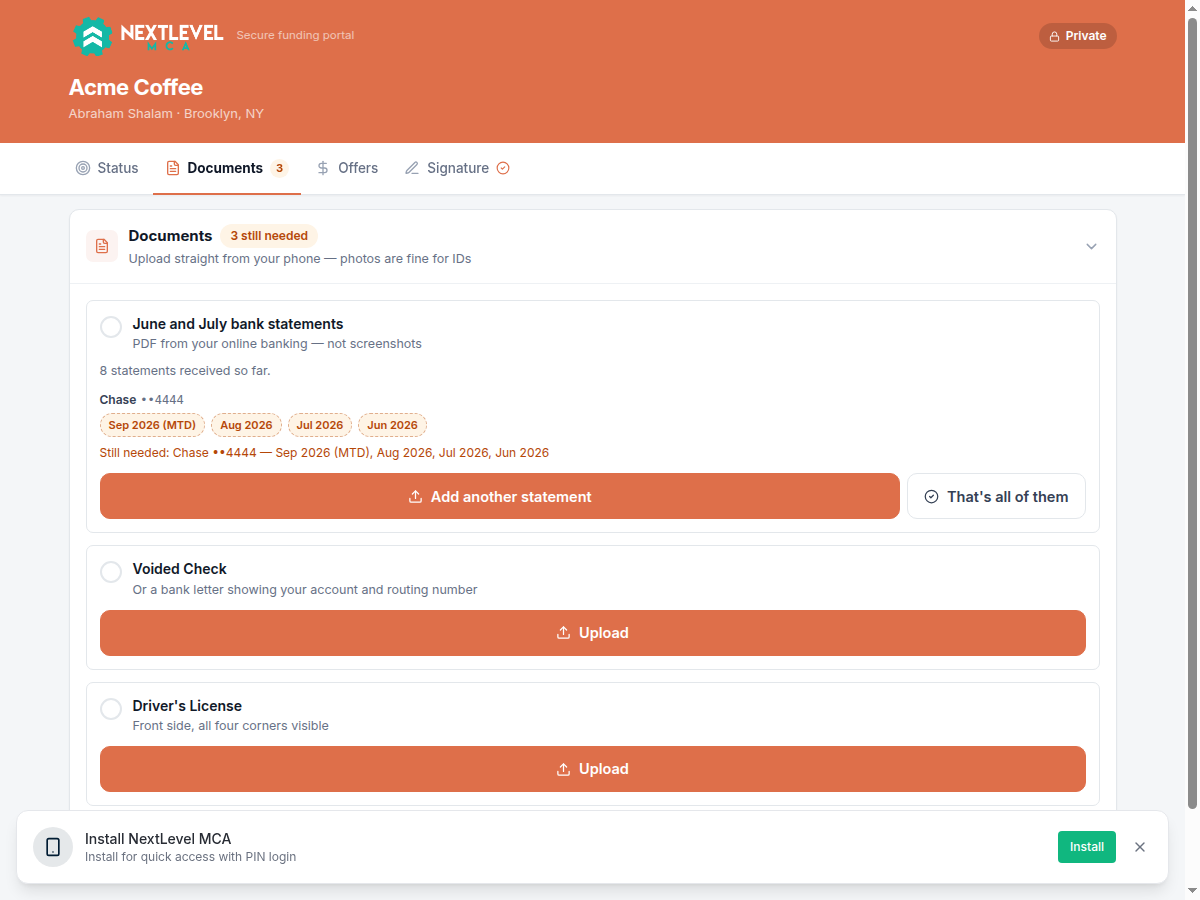Upload a Voided Check
Image resolution: width=1200 pixels, height=900 pixels.
(x=593, y=633)
